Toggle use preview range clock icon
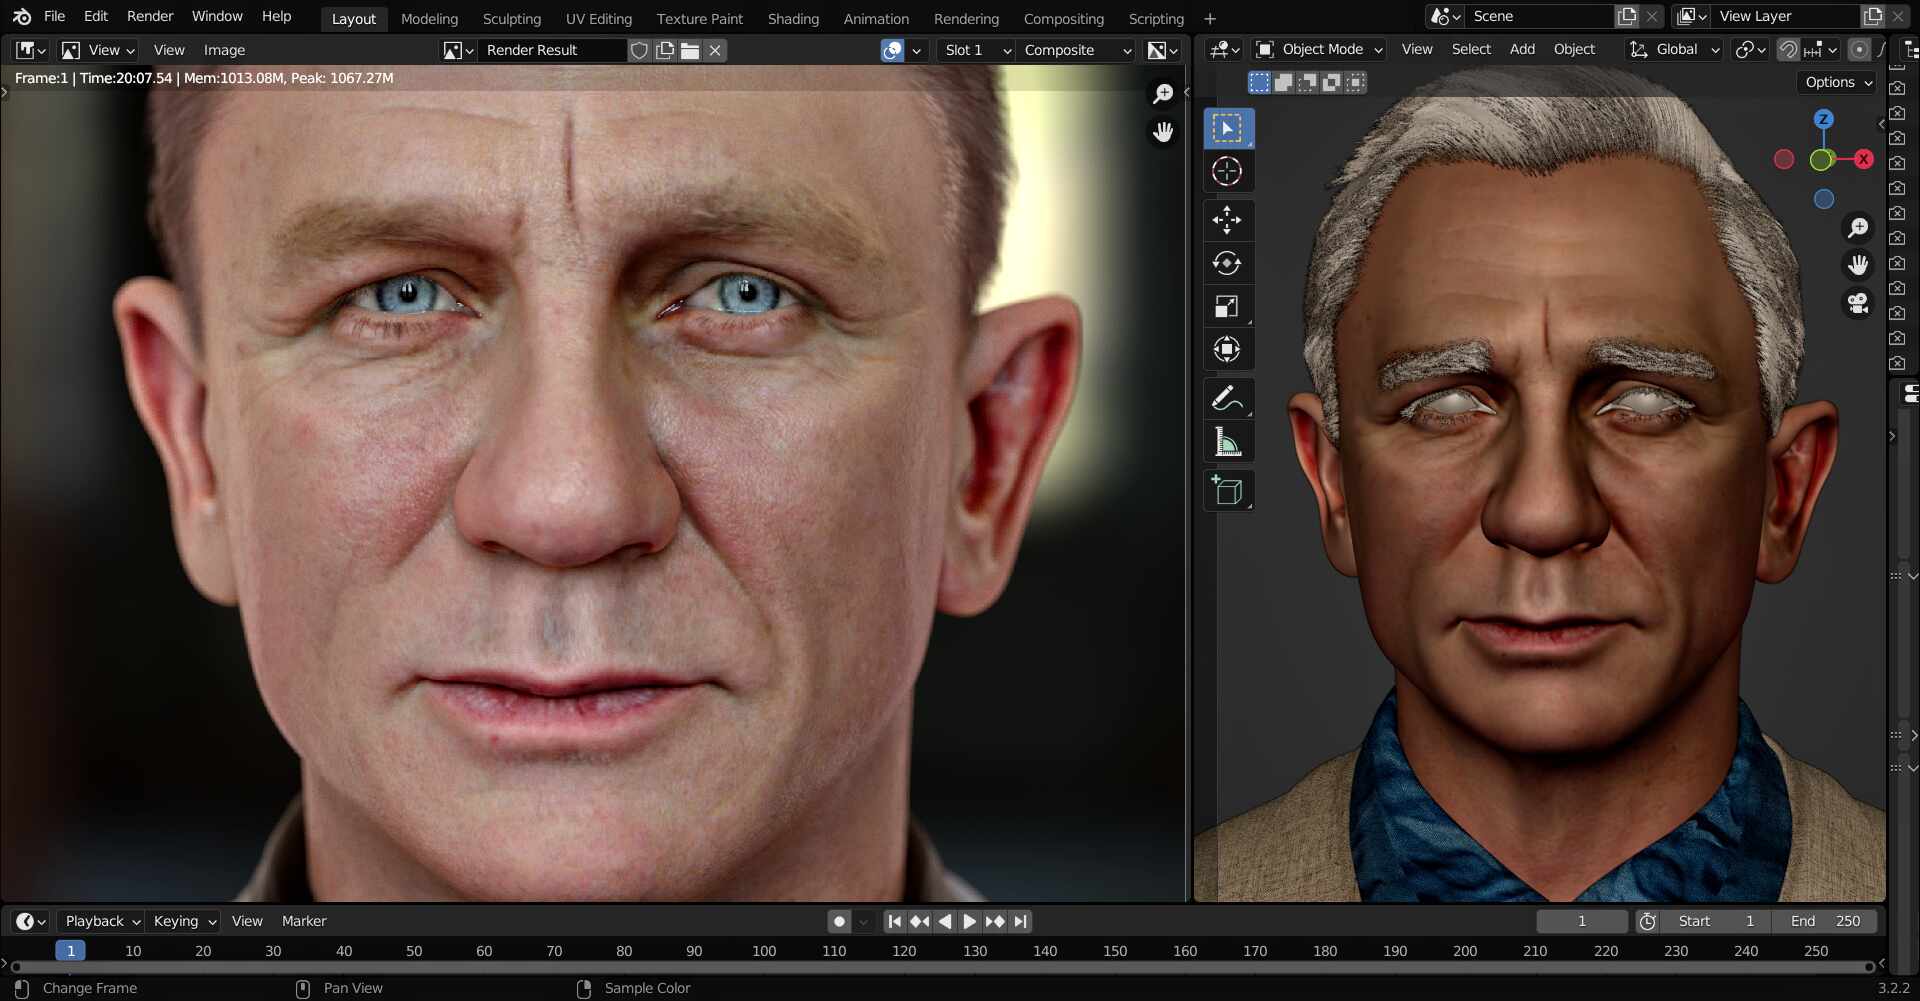This screenshot has height=1001, width=1920. tap(1648, 921)
